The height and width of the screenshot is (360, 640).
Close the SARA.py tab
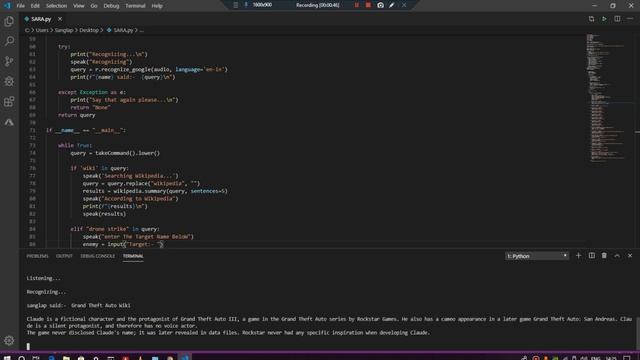60,19
